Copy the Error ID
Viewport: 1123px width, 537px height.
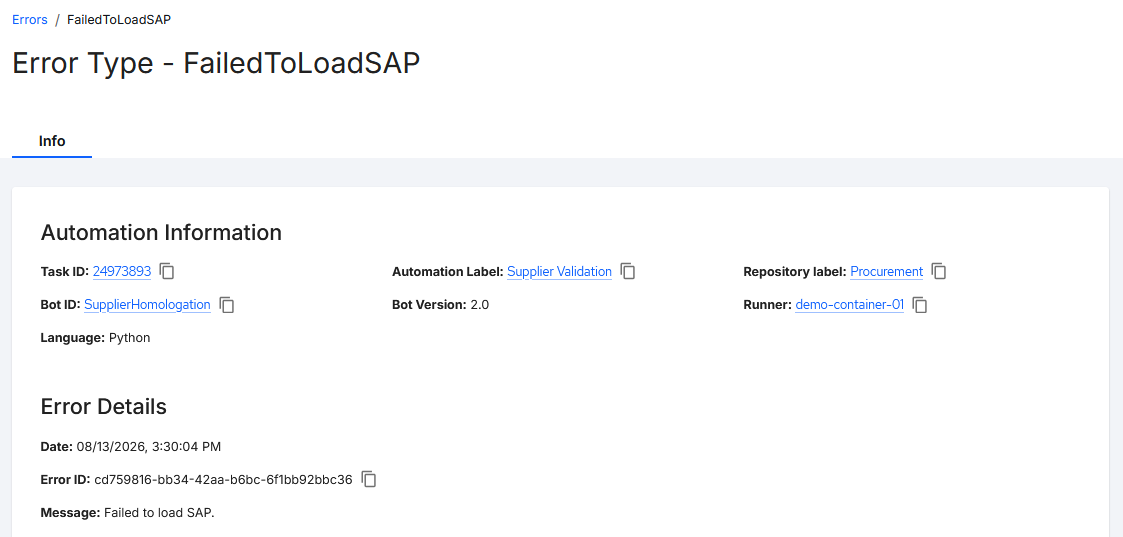369,479
